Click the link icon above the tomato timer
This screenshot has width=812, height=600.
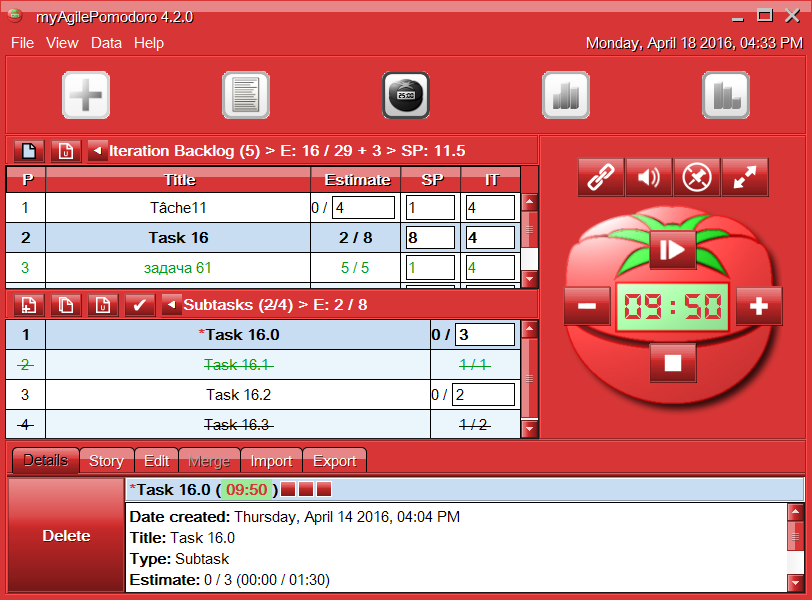click(601, 177)
